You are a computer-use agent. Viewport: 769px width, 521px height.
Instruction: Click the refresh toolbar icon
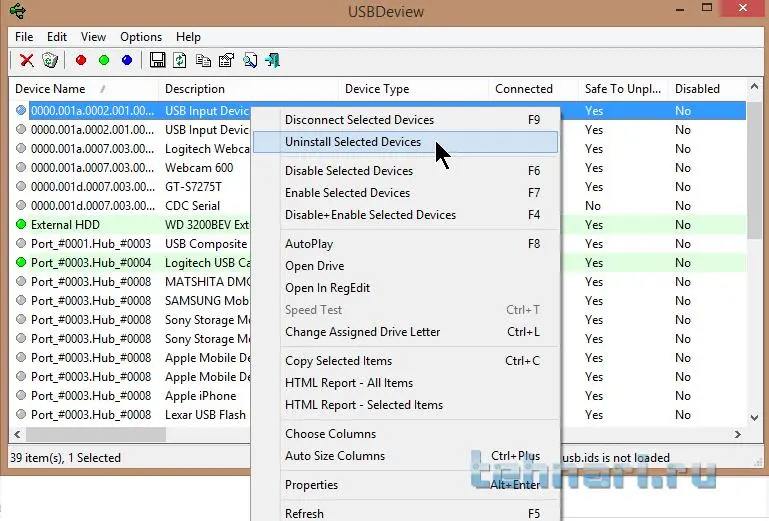(x=180, y=60)
